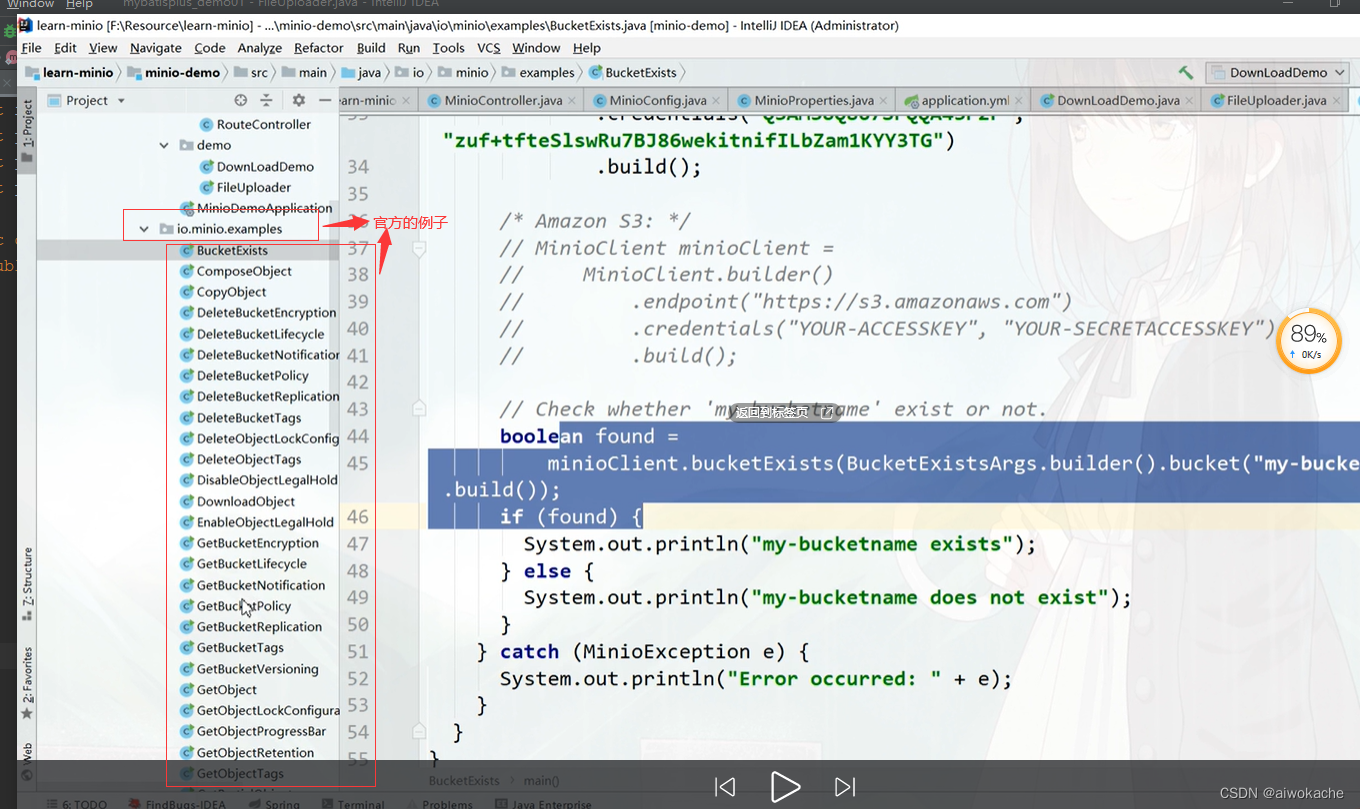Open the VCS menu
1360x809 pixels.
[x=489, y=47]
